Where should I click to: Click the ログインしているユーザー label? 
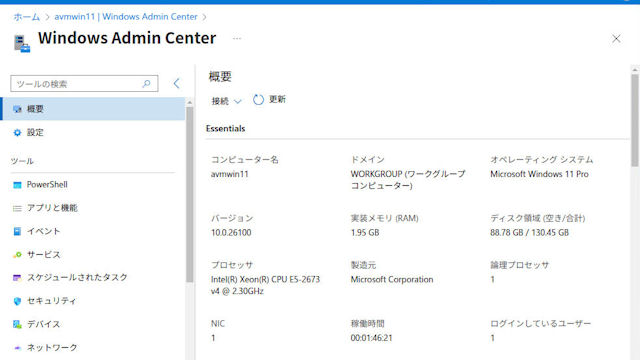click(x=540, y=324)
